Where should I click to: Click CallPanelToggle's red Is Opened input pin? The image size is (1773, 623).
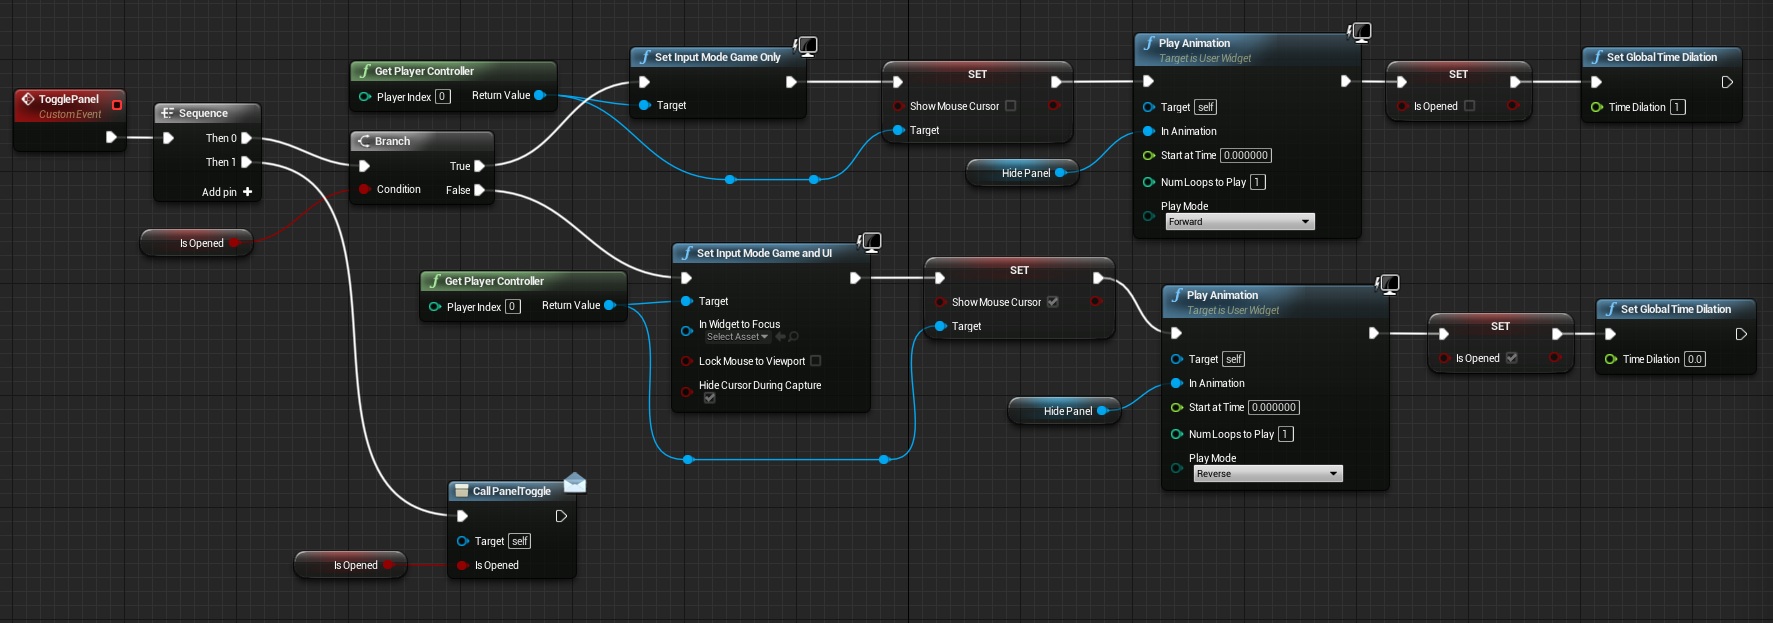tap(462, 565)
